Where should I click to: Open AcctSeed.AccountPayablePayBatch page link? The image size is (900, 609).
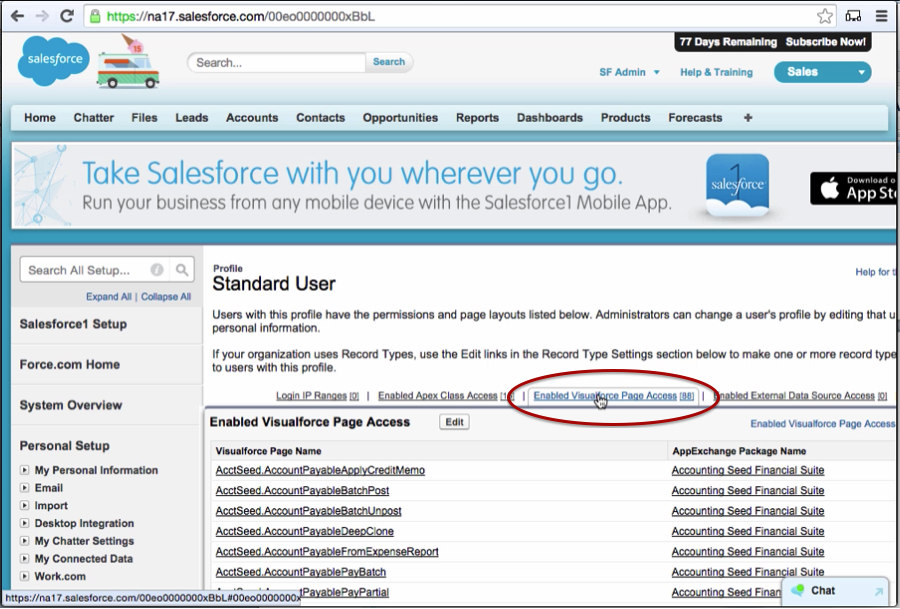click(x=301, y=572)
